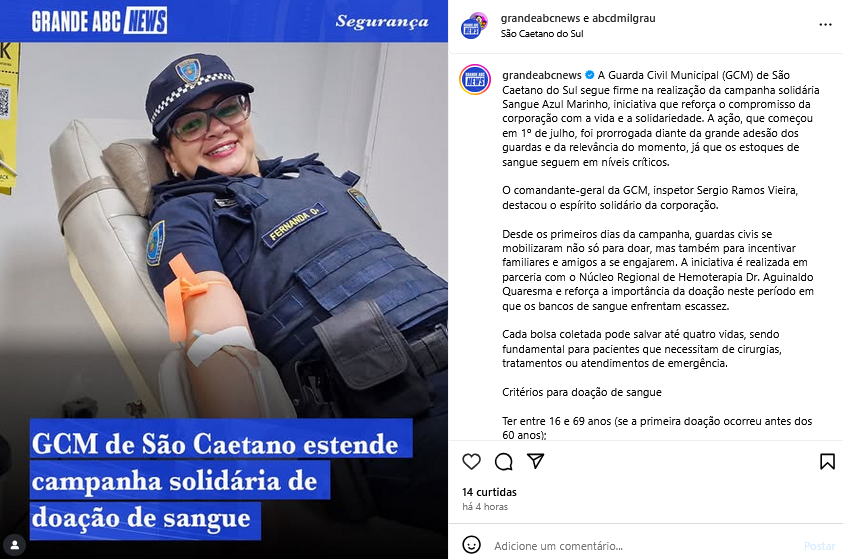The height and width of the screenshot is (559, 843).
Task: Share post using the paper plane icon
Action: click(535, 461)
